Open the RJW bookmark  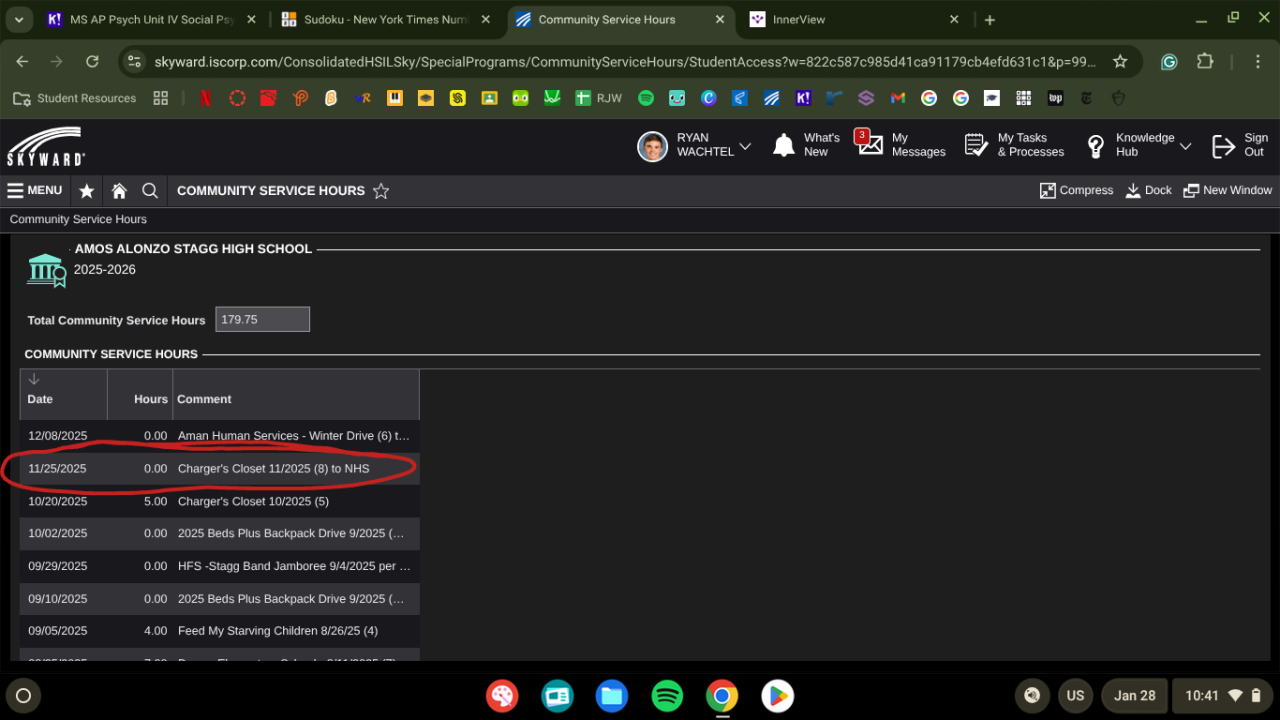pos(598,98)
